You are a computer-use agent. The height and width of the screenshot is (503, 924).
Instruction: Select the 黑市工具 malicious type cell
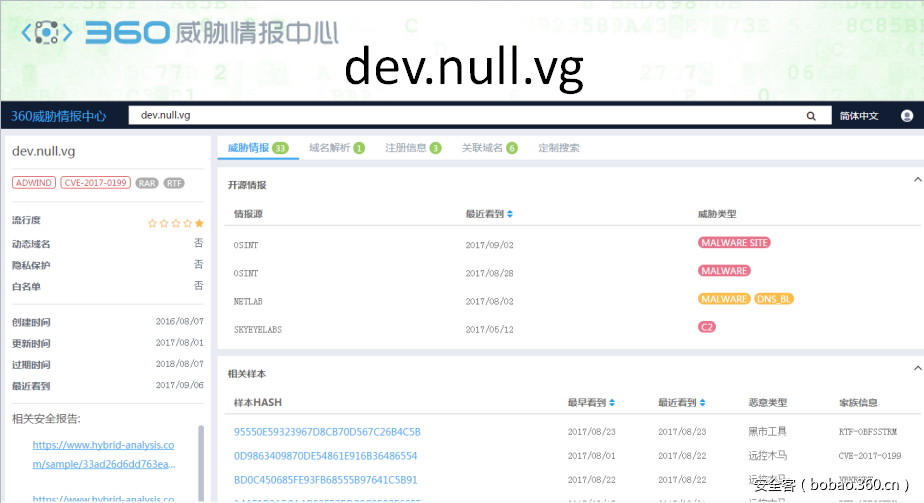tap(767, 432)
